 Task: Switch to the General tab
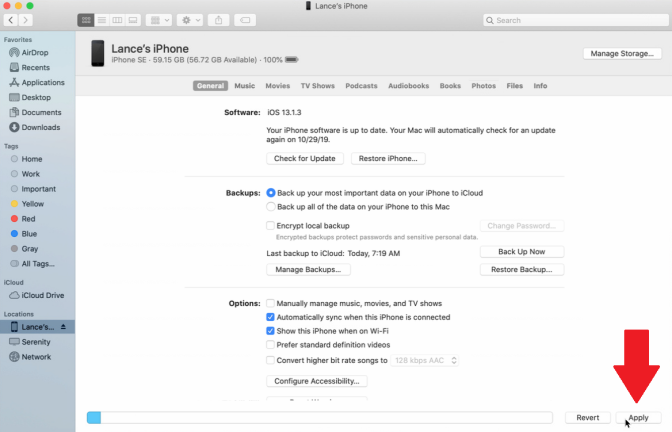[210, 86]
